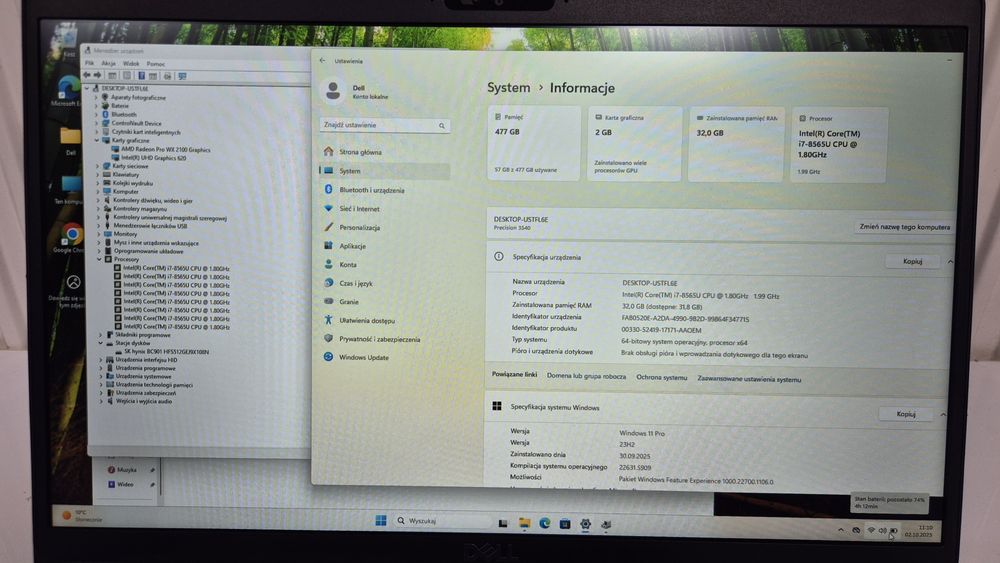This screenshot has width=1000, height=563.
Task: Expand the Bluetooth node in Device Manager
Action: coord(96,114)
